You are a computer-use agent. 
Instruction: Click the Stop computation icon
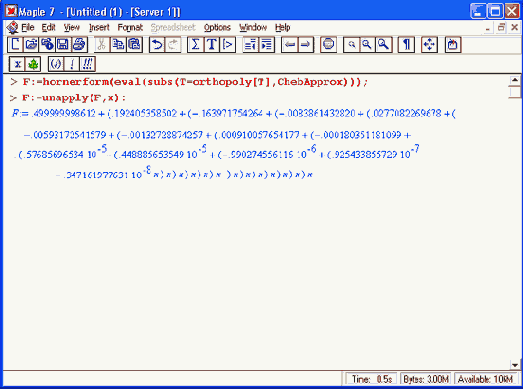point(329,44)
